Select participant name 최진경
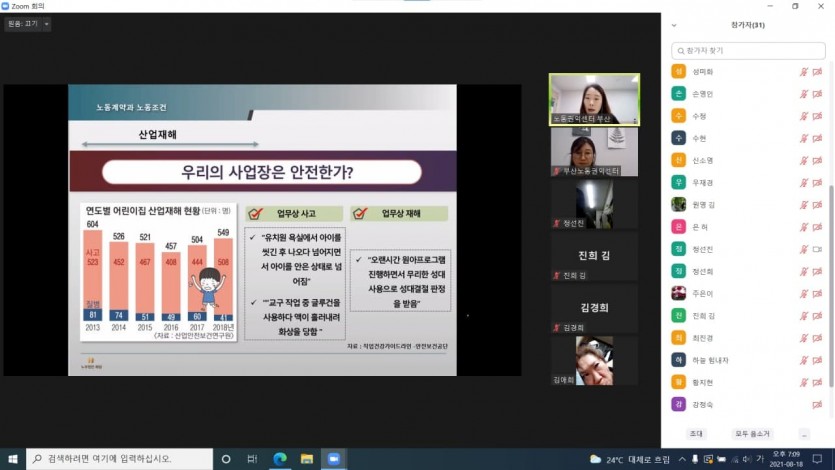The height and width of the screenshot is (470, 835). [x=702, y=339]
